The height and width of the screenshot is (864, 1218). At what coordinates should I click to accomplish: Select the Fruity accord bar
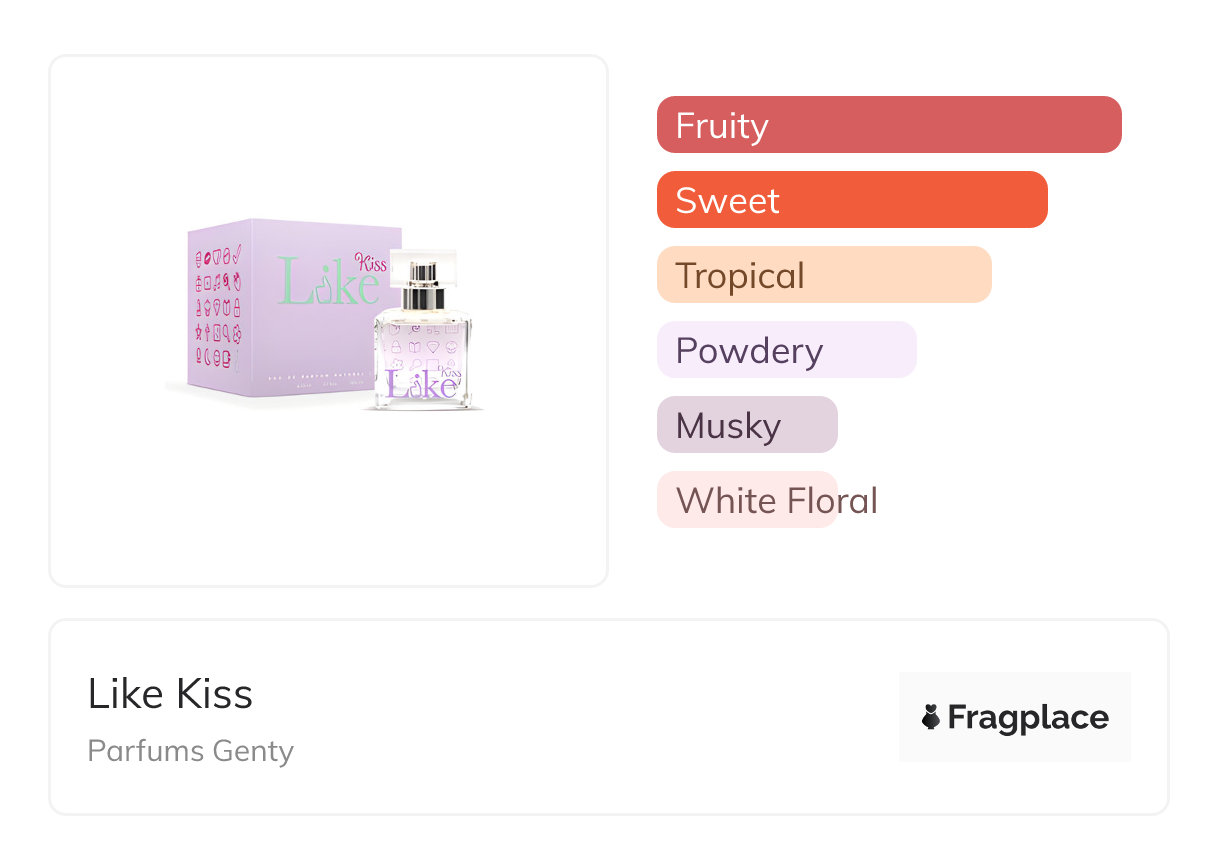889,125
